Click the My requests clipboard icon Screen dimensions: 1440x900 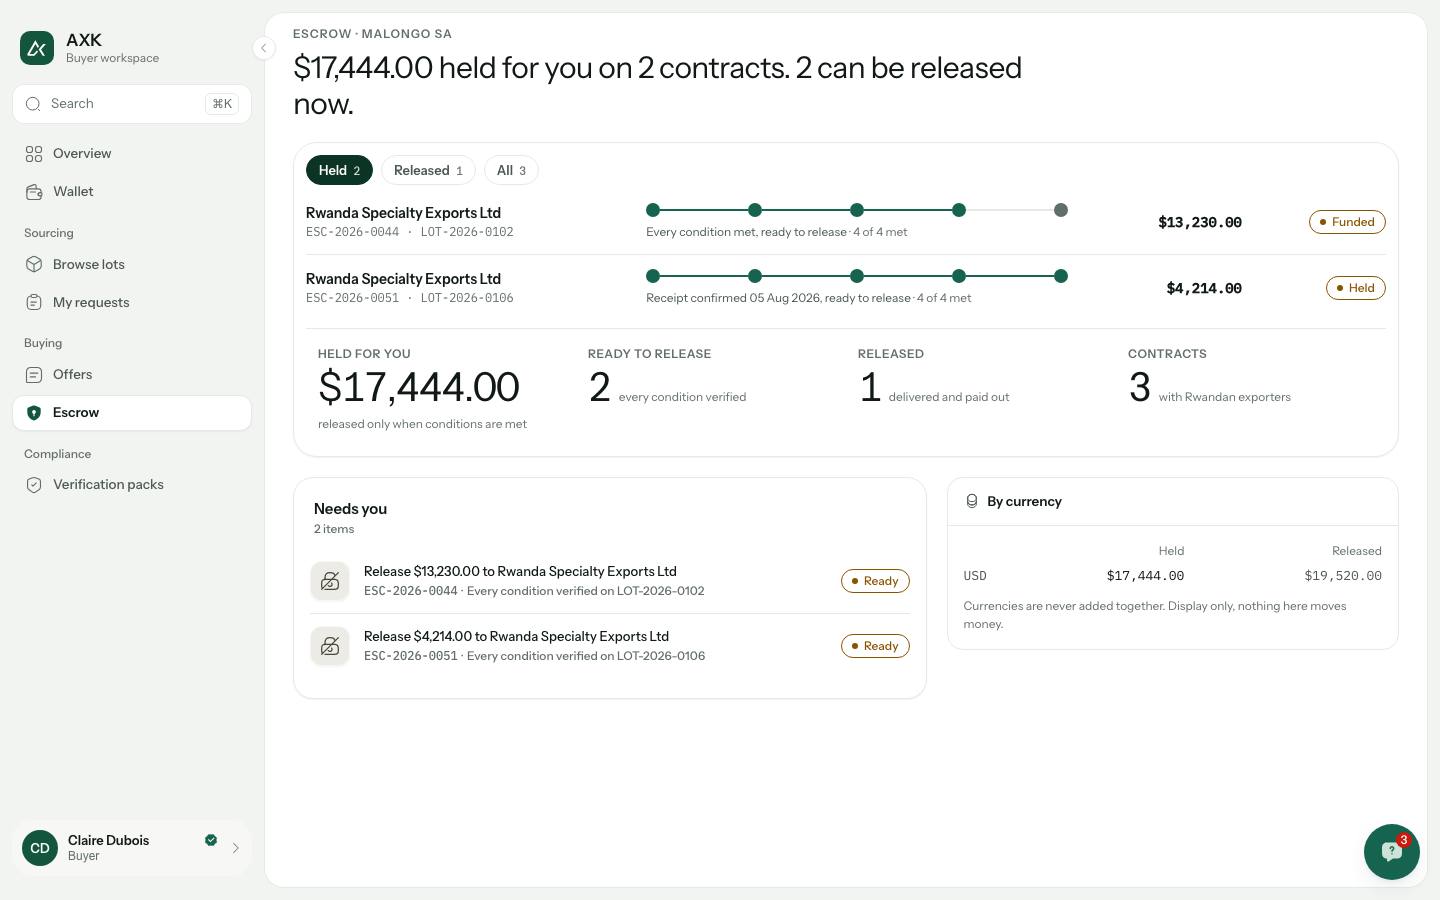[34, 303]
